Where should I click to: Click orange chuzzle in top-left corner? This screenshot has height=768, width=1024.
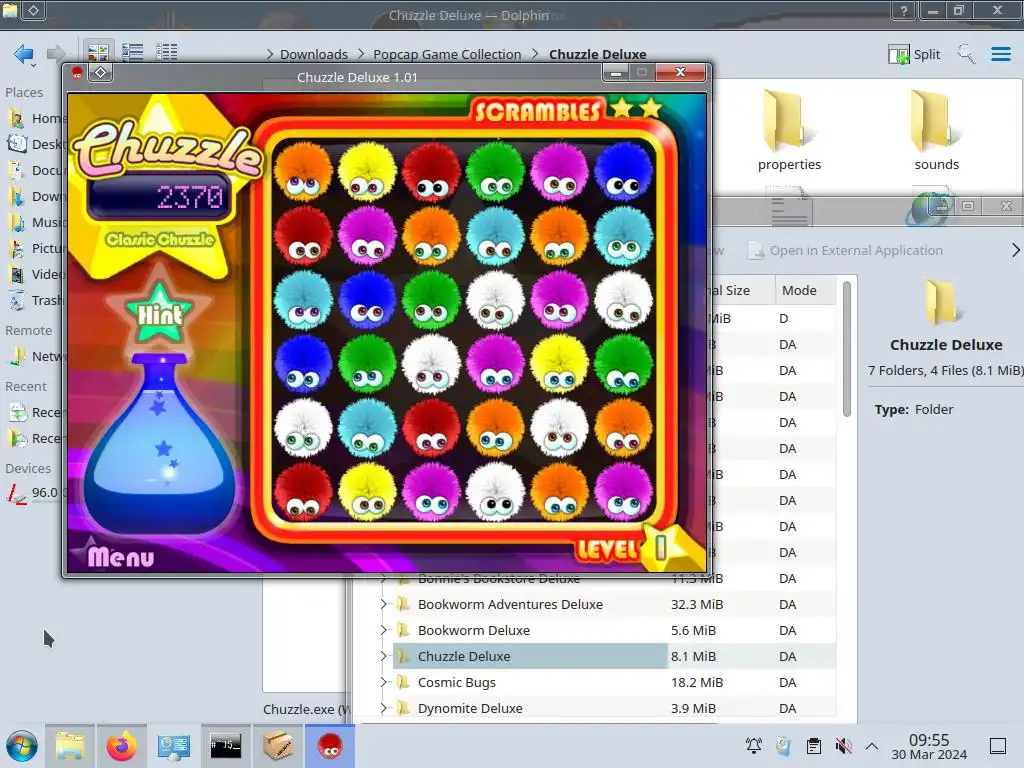[x=303, y=172]
